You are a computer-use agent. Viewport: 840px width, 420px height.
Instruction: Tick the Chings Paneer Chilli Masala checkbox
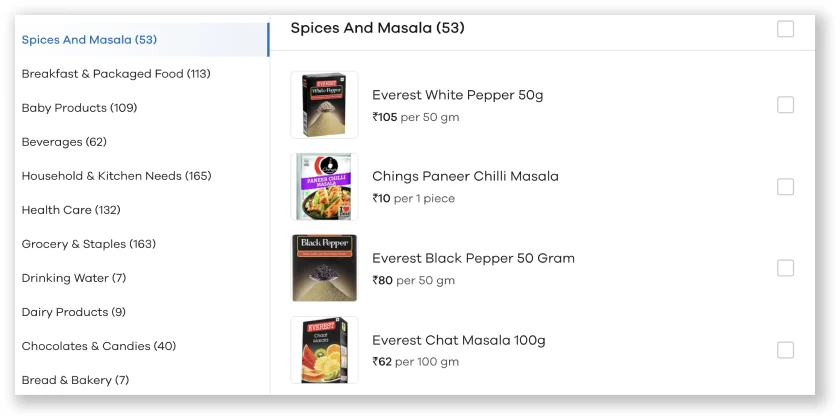785,187
